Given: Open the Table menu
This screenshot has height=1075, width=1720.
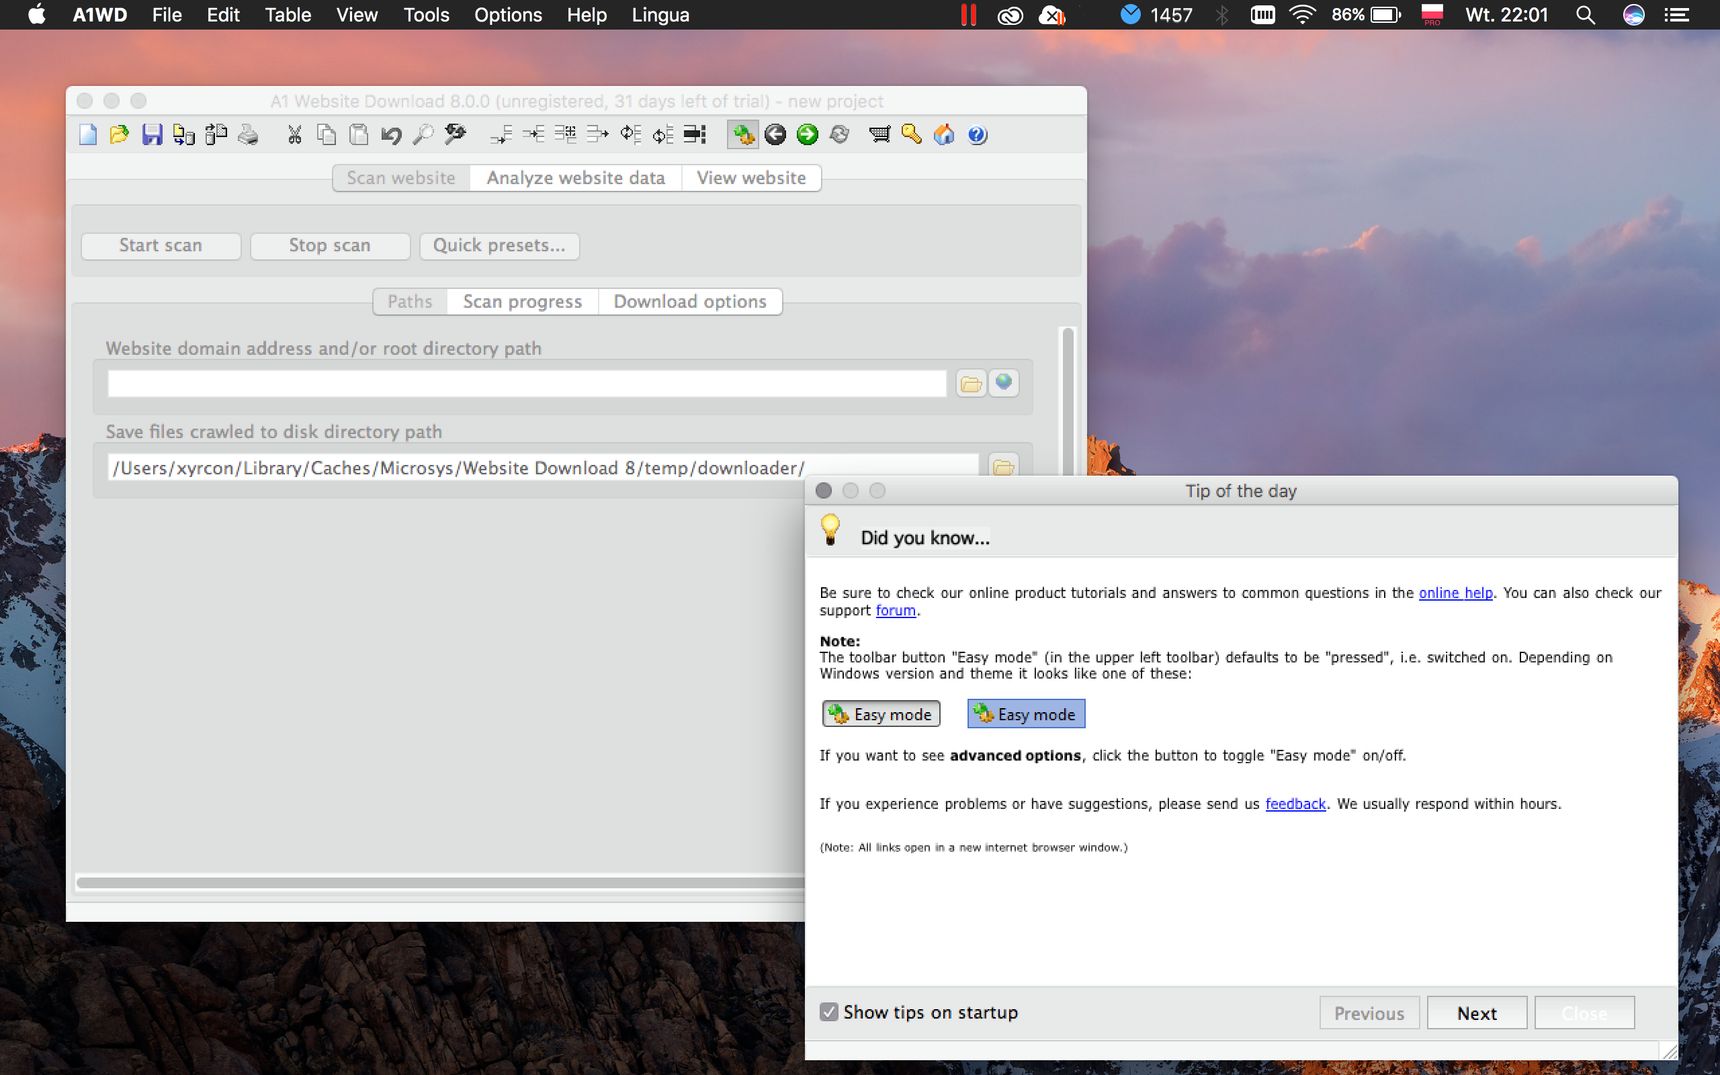Looking at the screenshot, I should click(x=288, y=15).
